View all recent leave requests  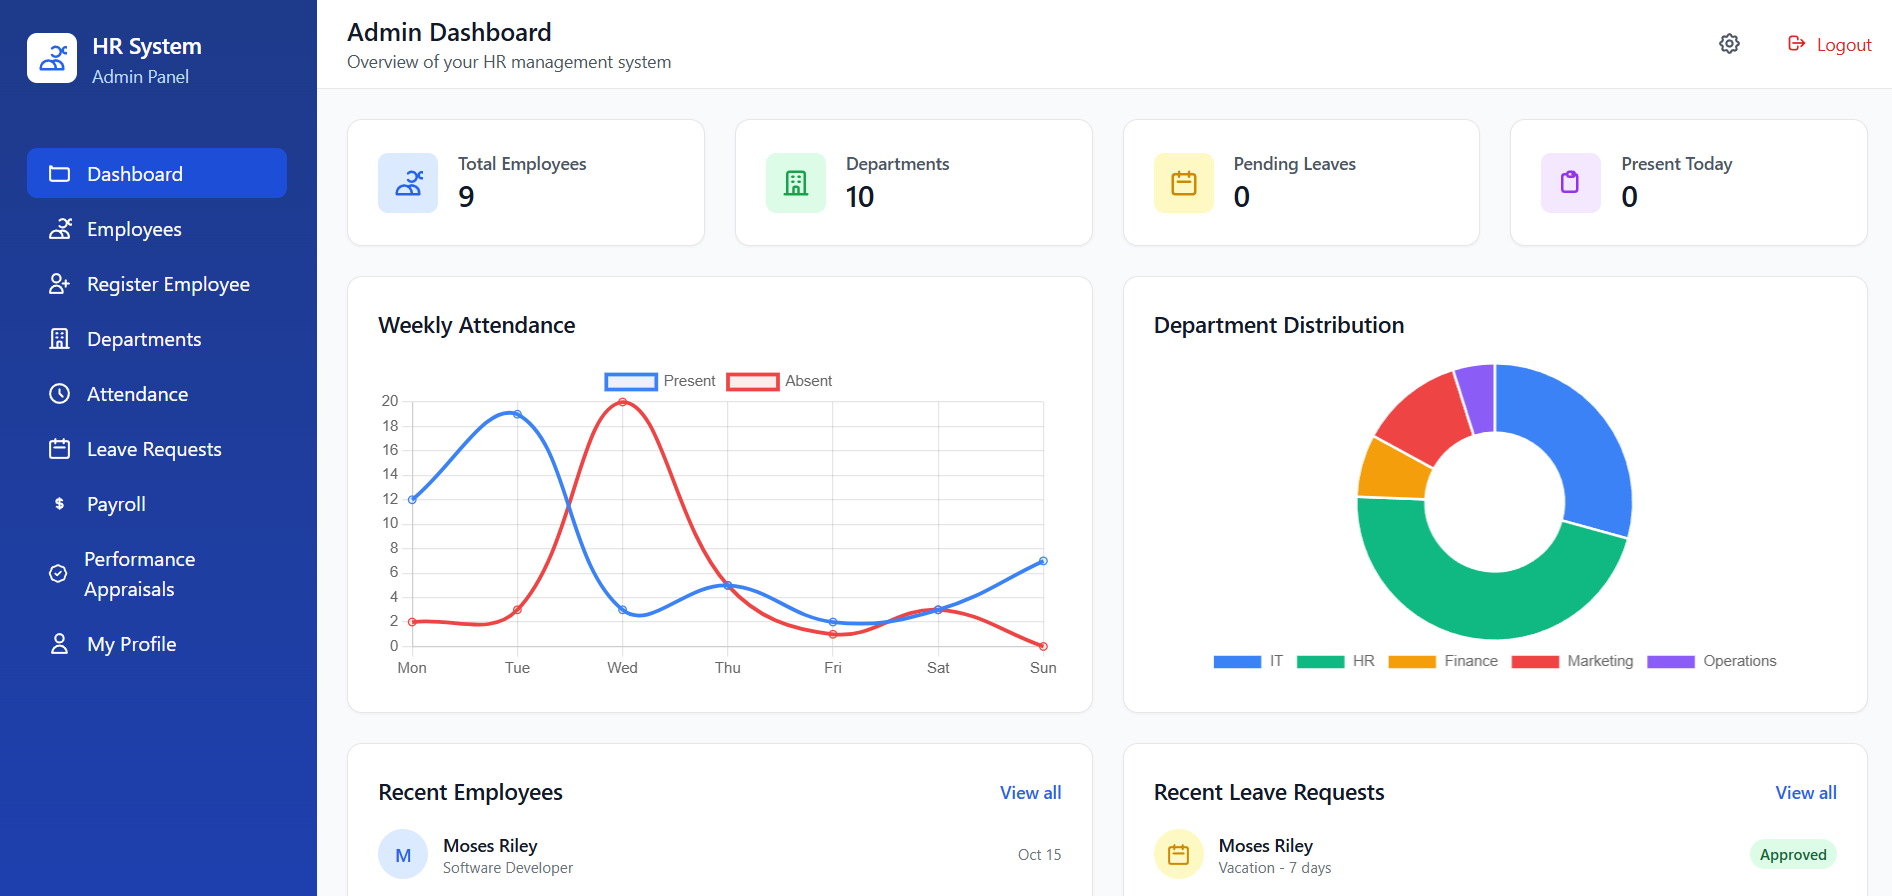tap(1805, 793)
